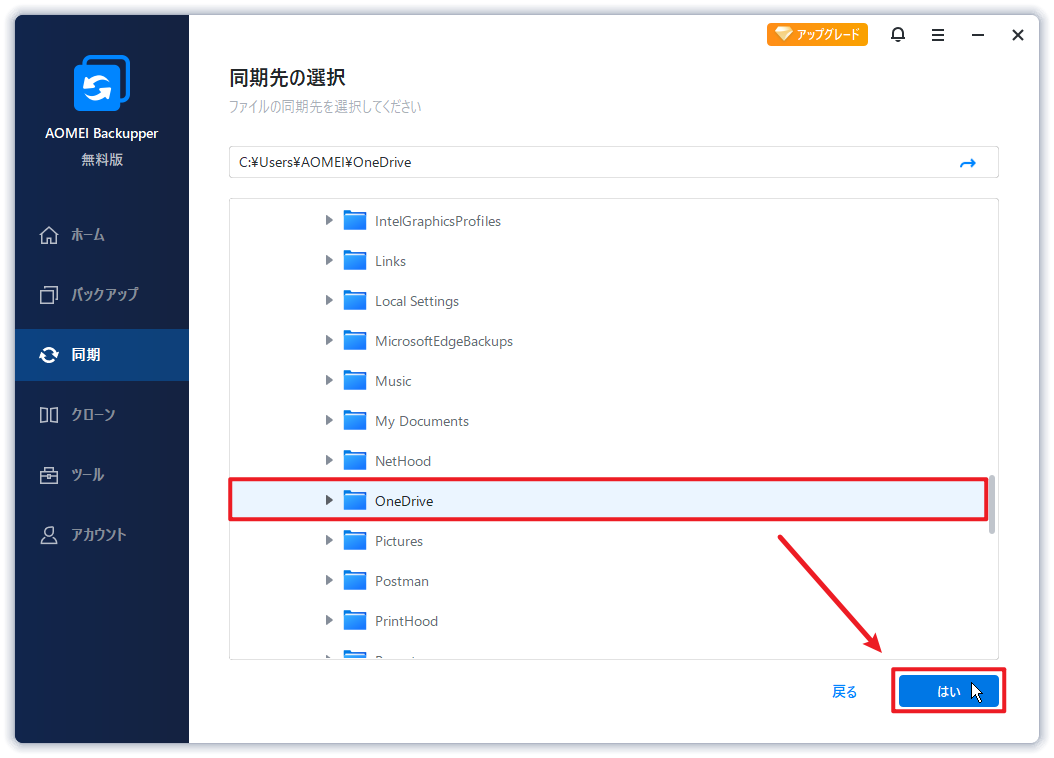Select the "Music" folder name
This screenshot has height=758, width=1054.
click(393, 382)
